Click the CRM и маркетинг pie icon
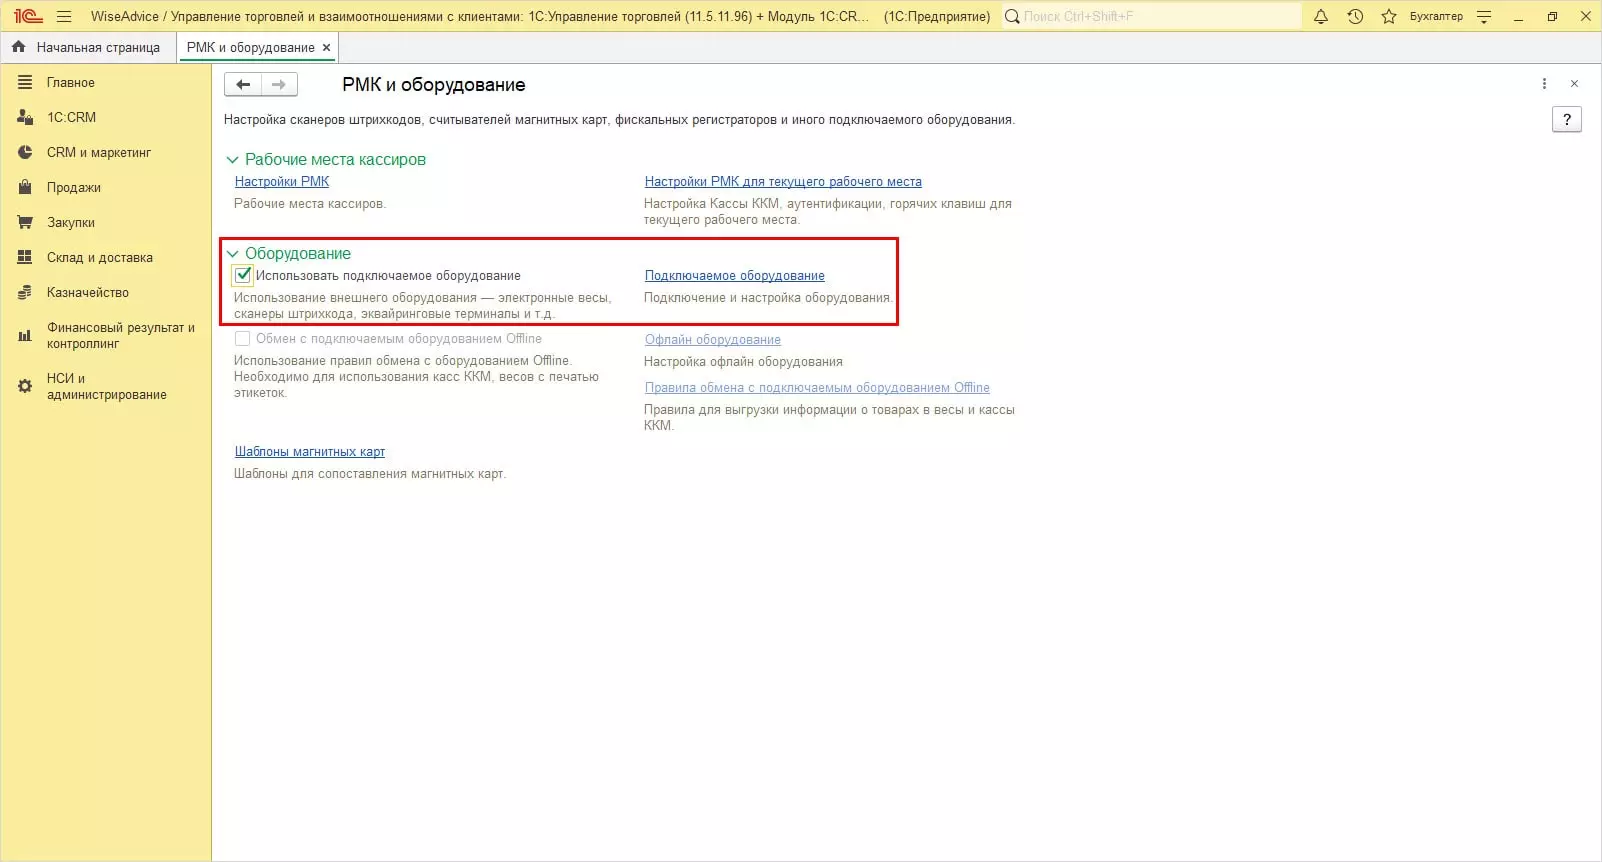 [25, 152]
